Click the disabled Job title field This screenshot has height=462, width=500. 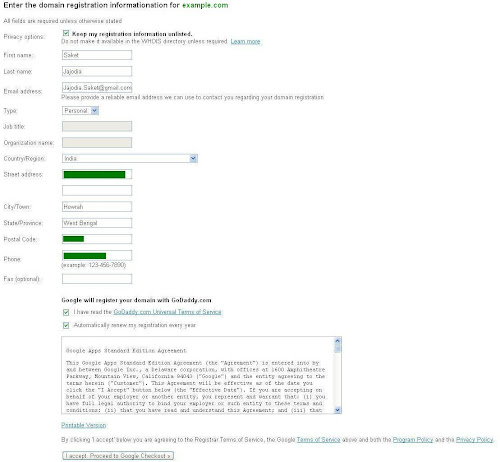[97, 126]
